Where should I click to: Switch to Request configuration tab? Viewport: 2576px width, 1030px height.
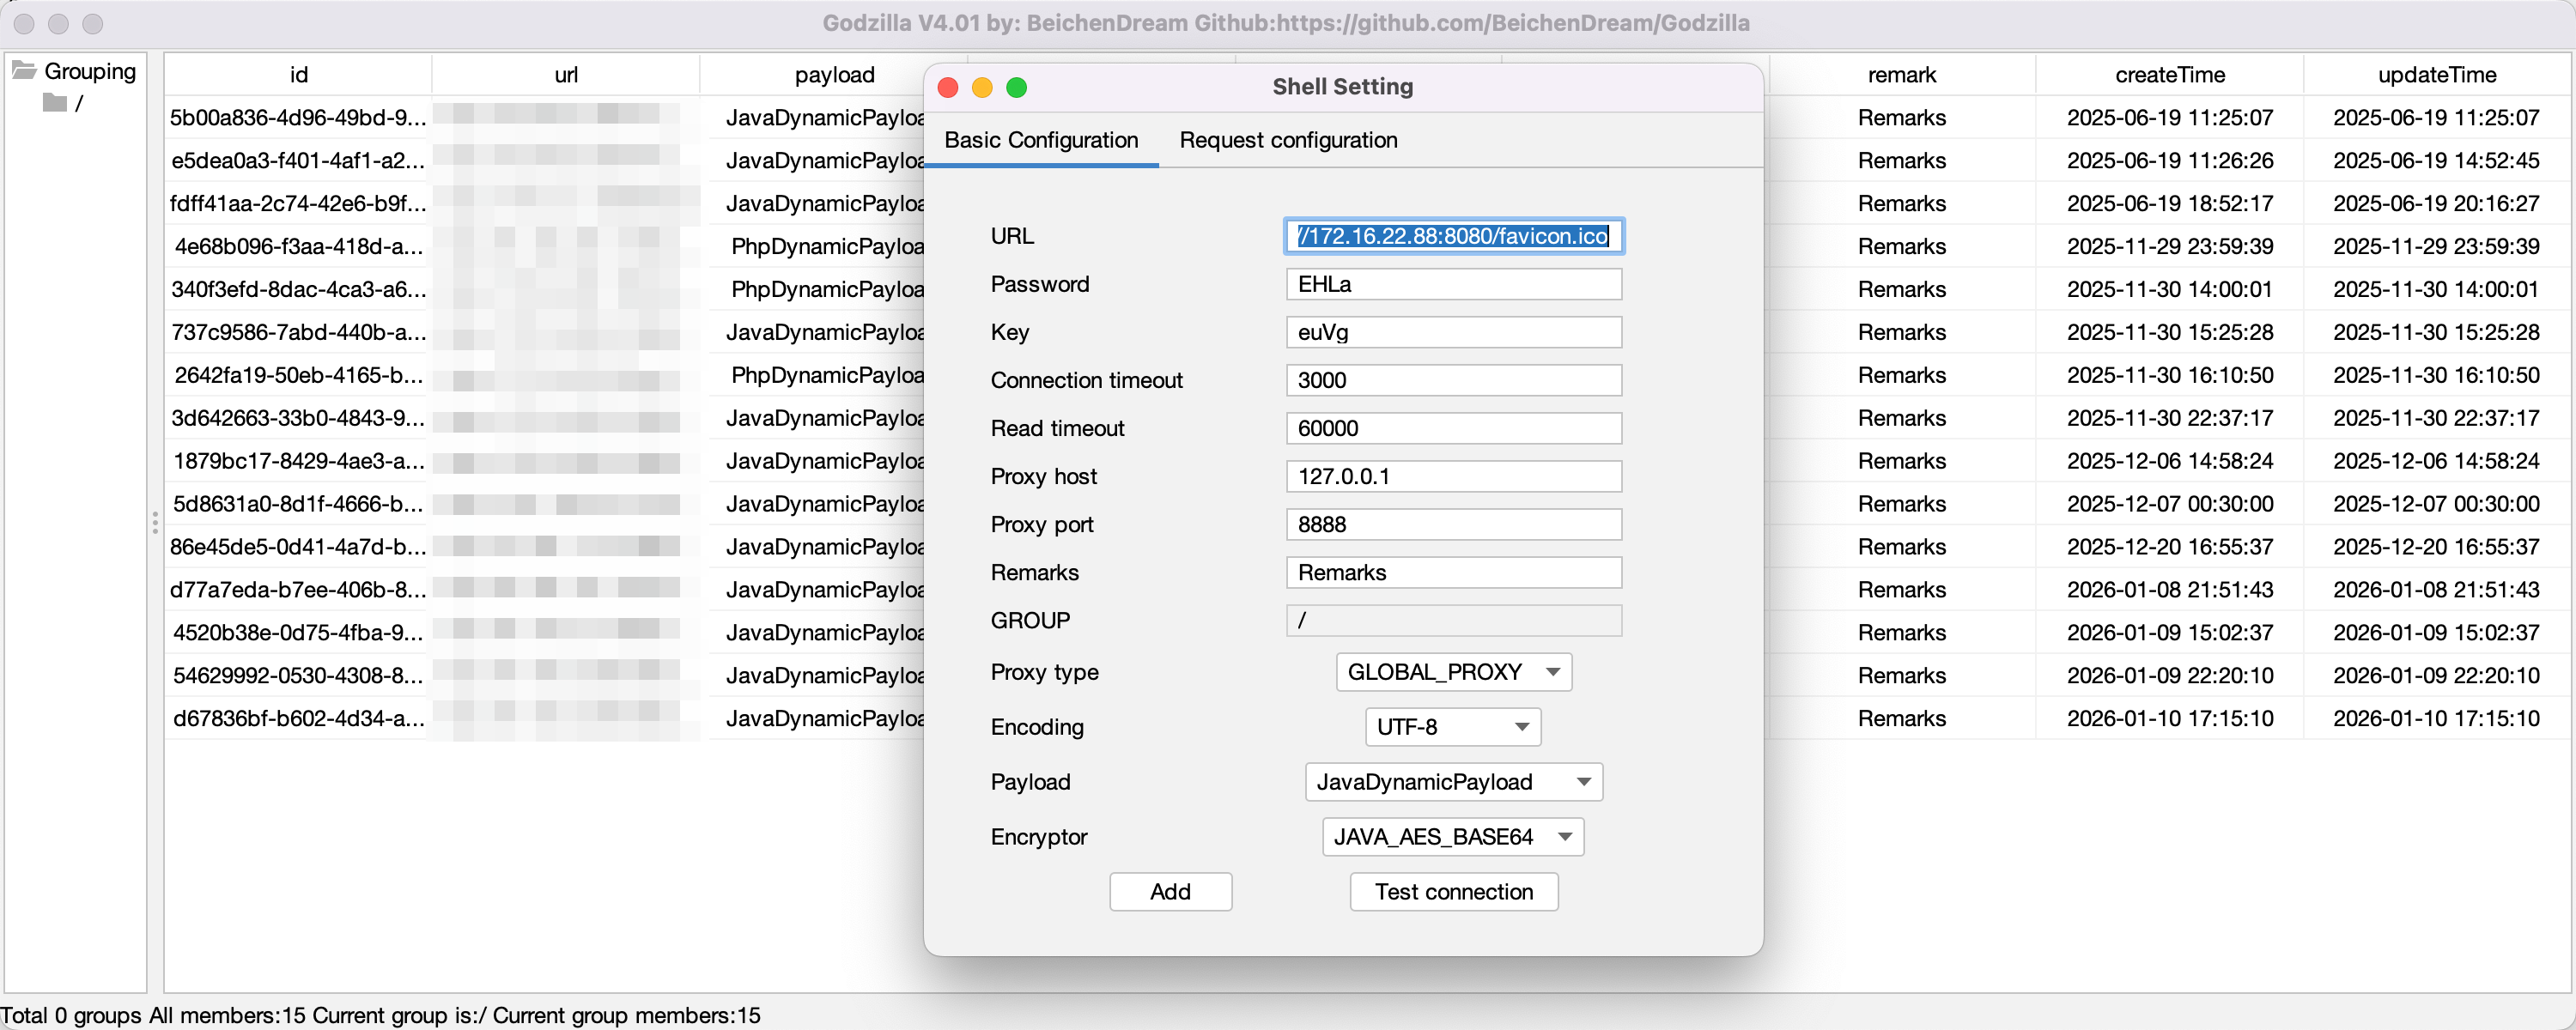pyautogui.click(x=1288, y=140)
